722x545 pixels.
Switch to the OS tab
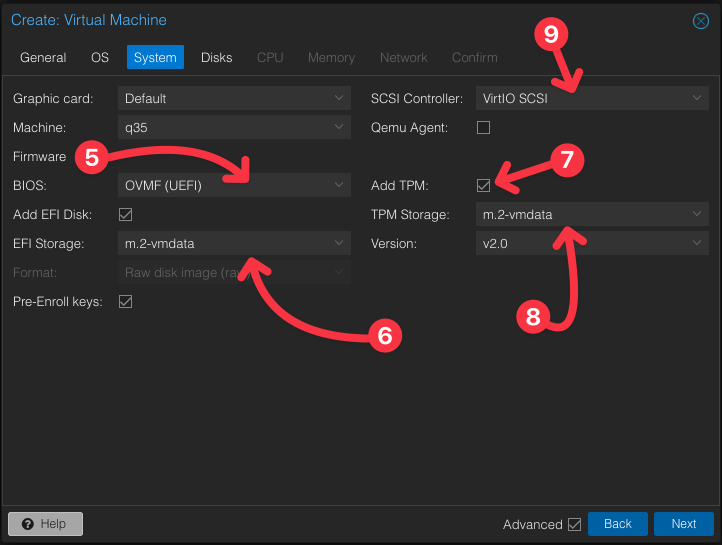tap(100, 57)
